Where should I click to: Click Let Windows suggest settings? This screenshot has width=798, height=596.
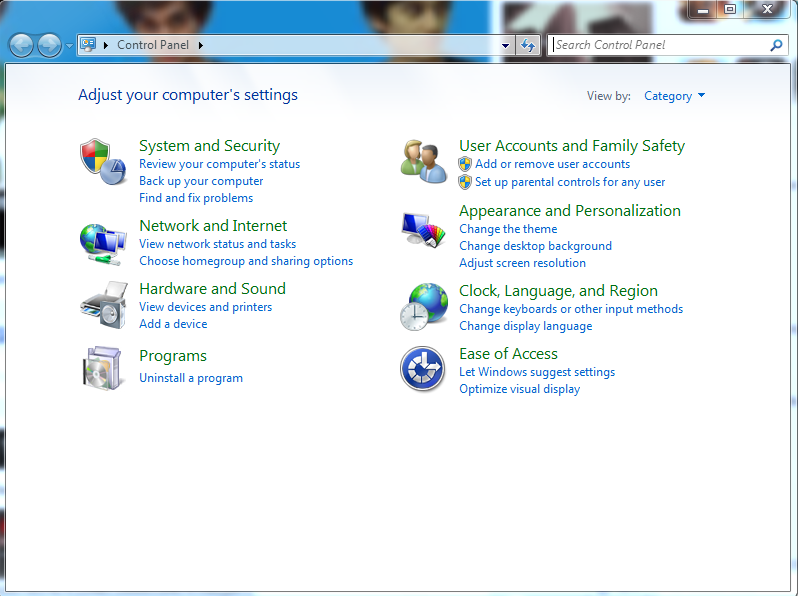pos(536,372)
